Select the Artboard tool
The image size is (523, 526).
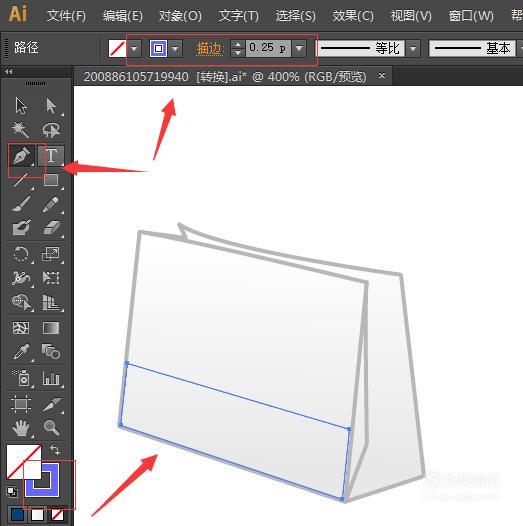21,403
